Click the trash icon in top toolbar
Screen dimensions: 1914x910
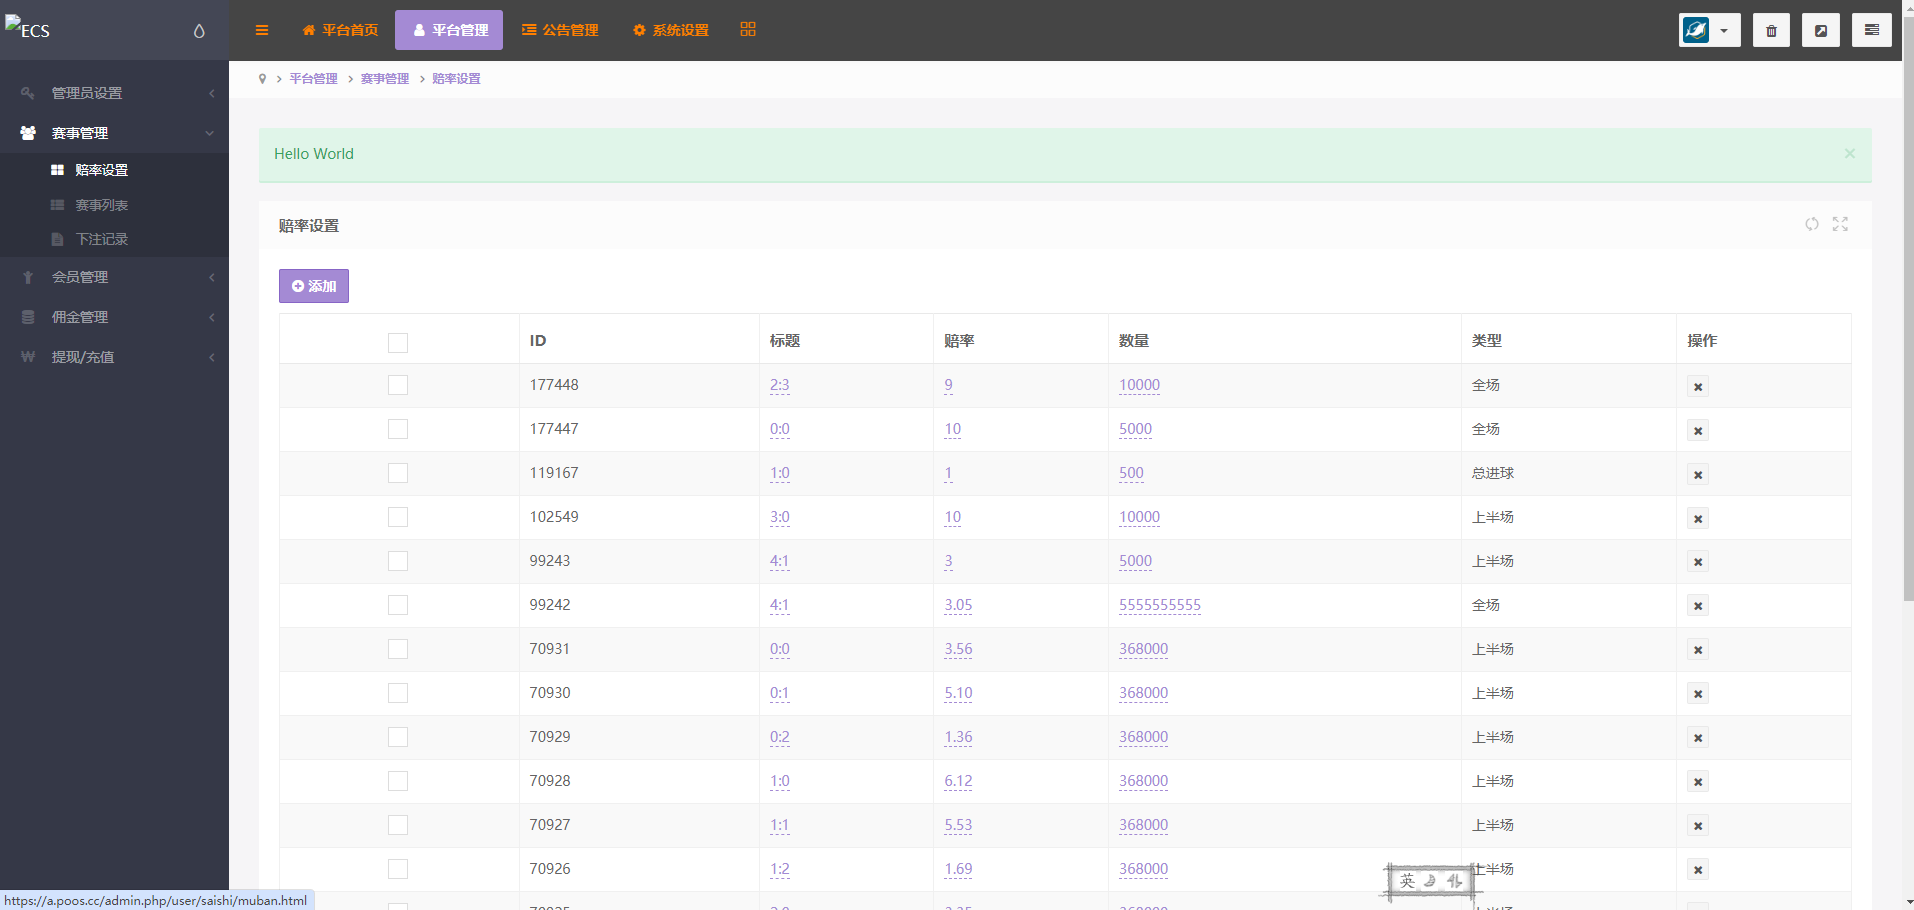(x=1771, y=30)
